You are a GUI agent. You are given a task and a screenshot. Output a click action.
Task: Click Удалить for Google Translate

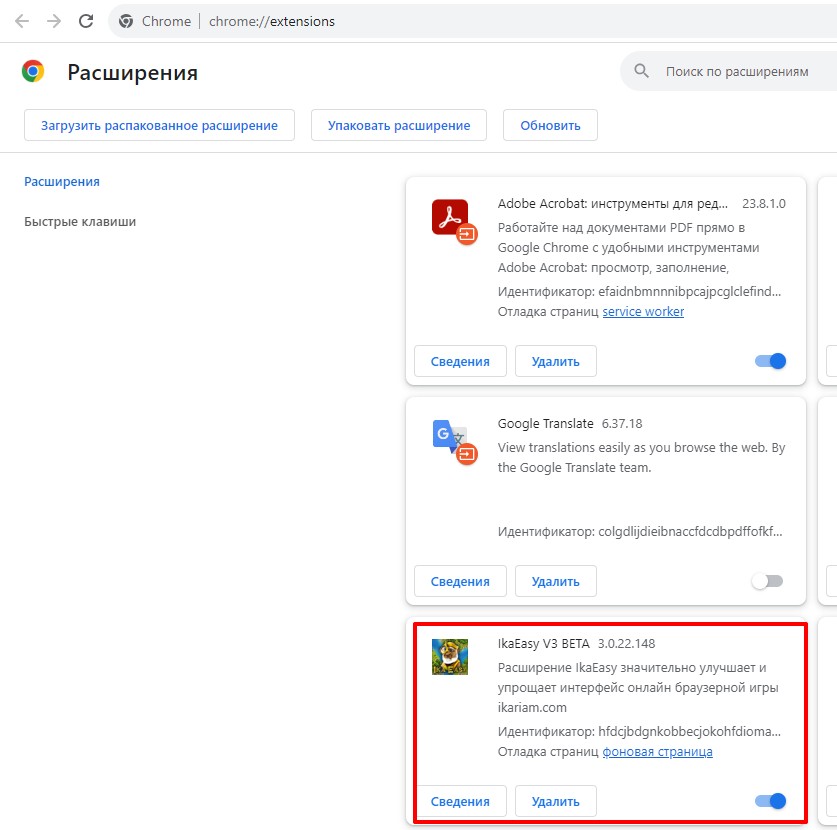pyautogui.click(x=556, y=581)
